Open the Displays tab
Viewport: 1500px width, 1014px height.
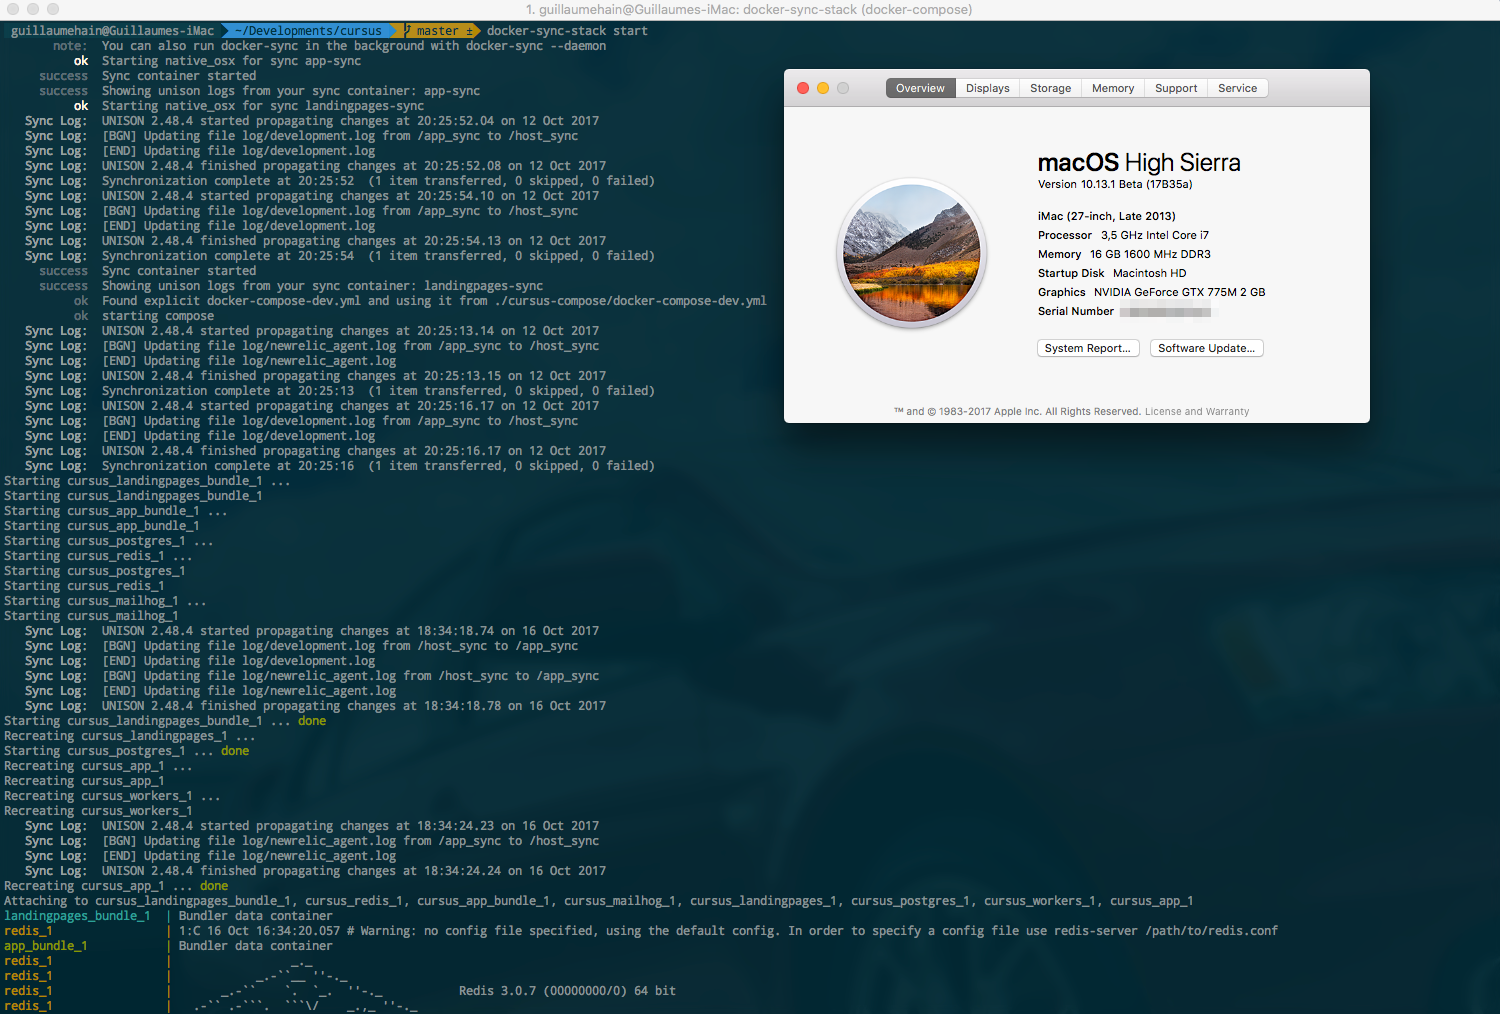pyautogui.click(x=987, y=88)
